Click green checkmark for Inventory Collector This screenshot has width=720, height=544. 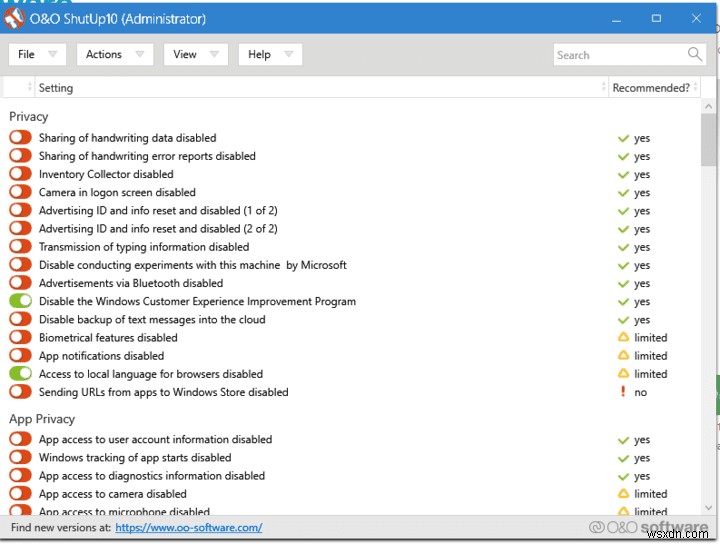(623, 175)
